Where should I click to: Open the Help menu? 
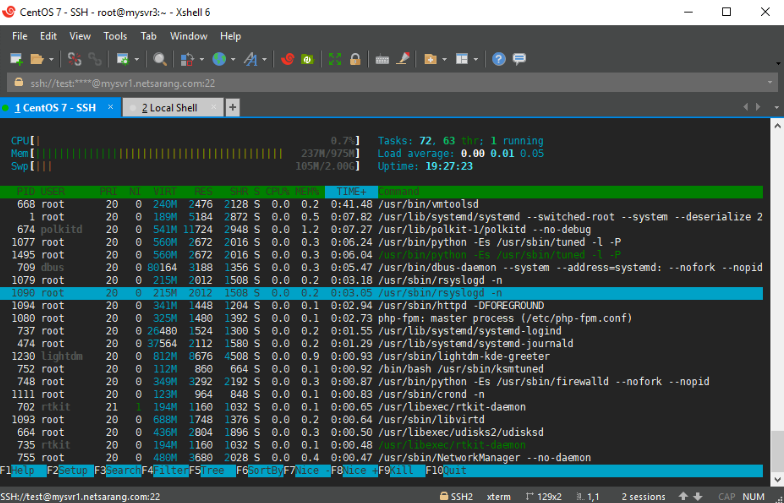tap(230, 36)
